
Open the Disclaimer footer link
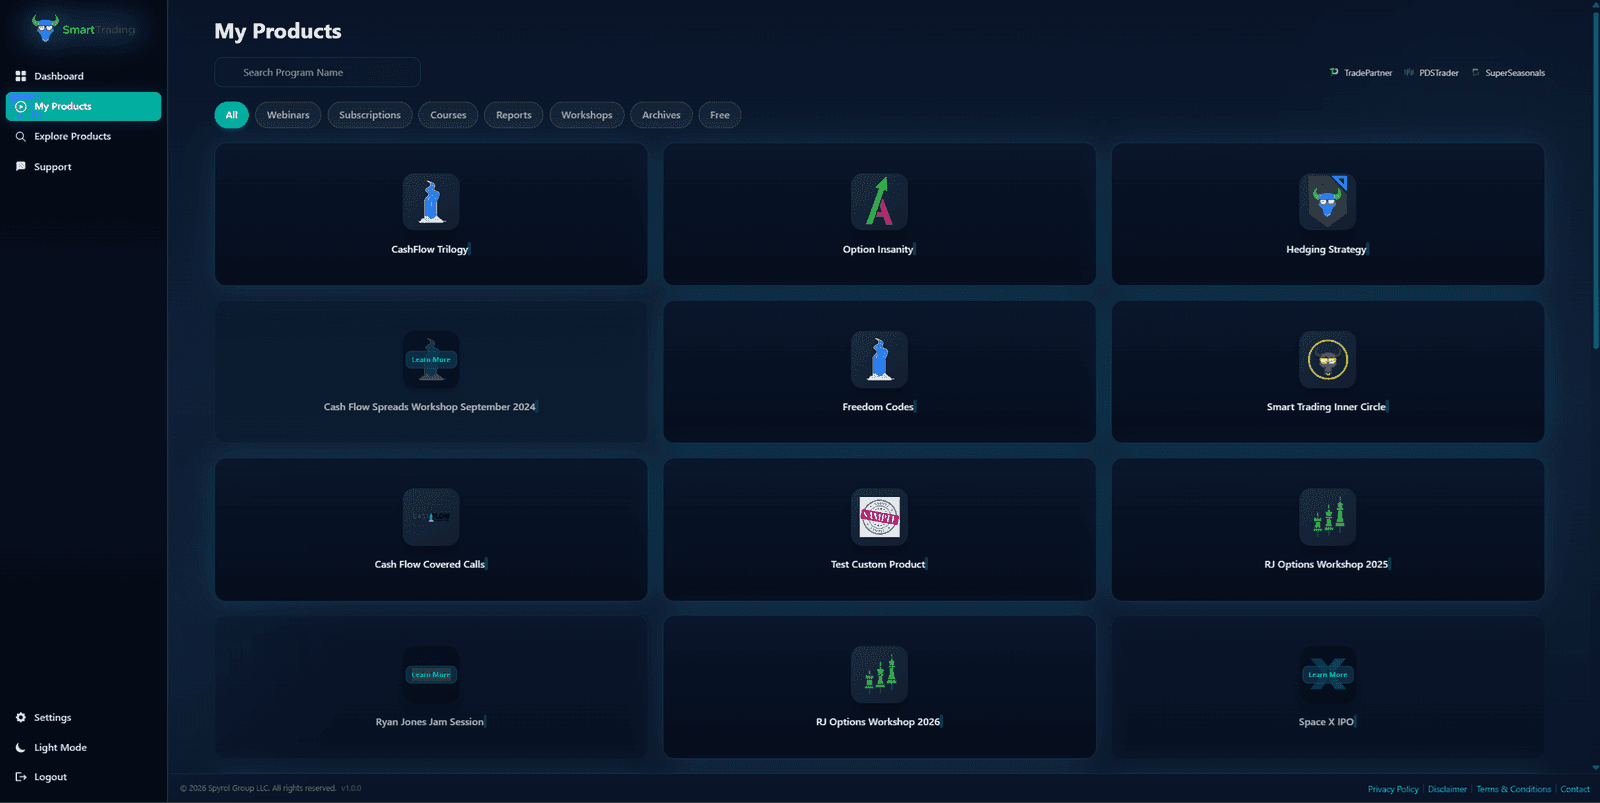tap(1447, 789)
